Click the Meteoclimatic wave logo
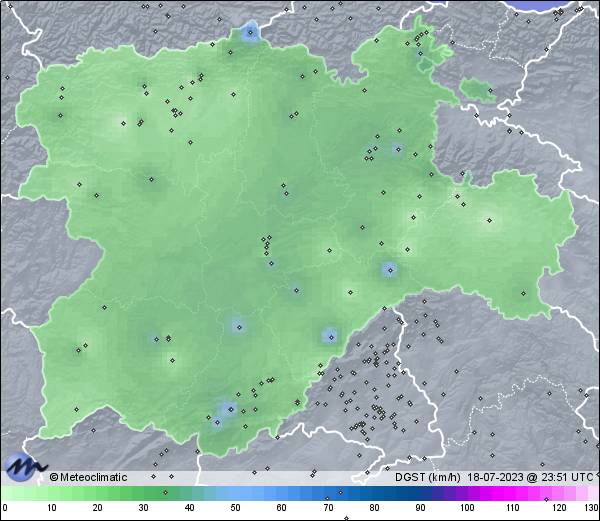600x521 pixels. pos(24,467)
